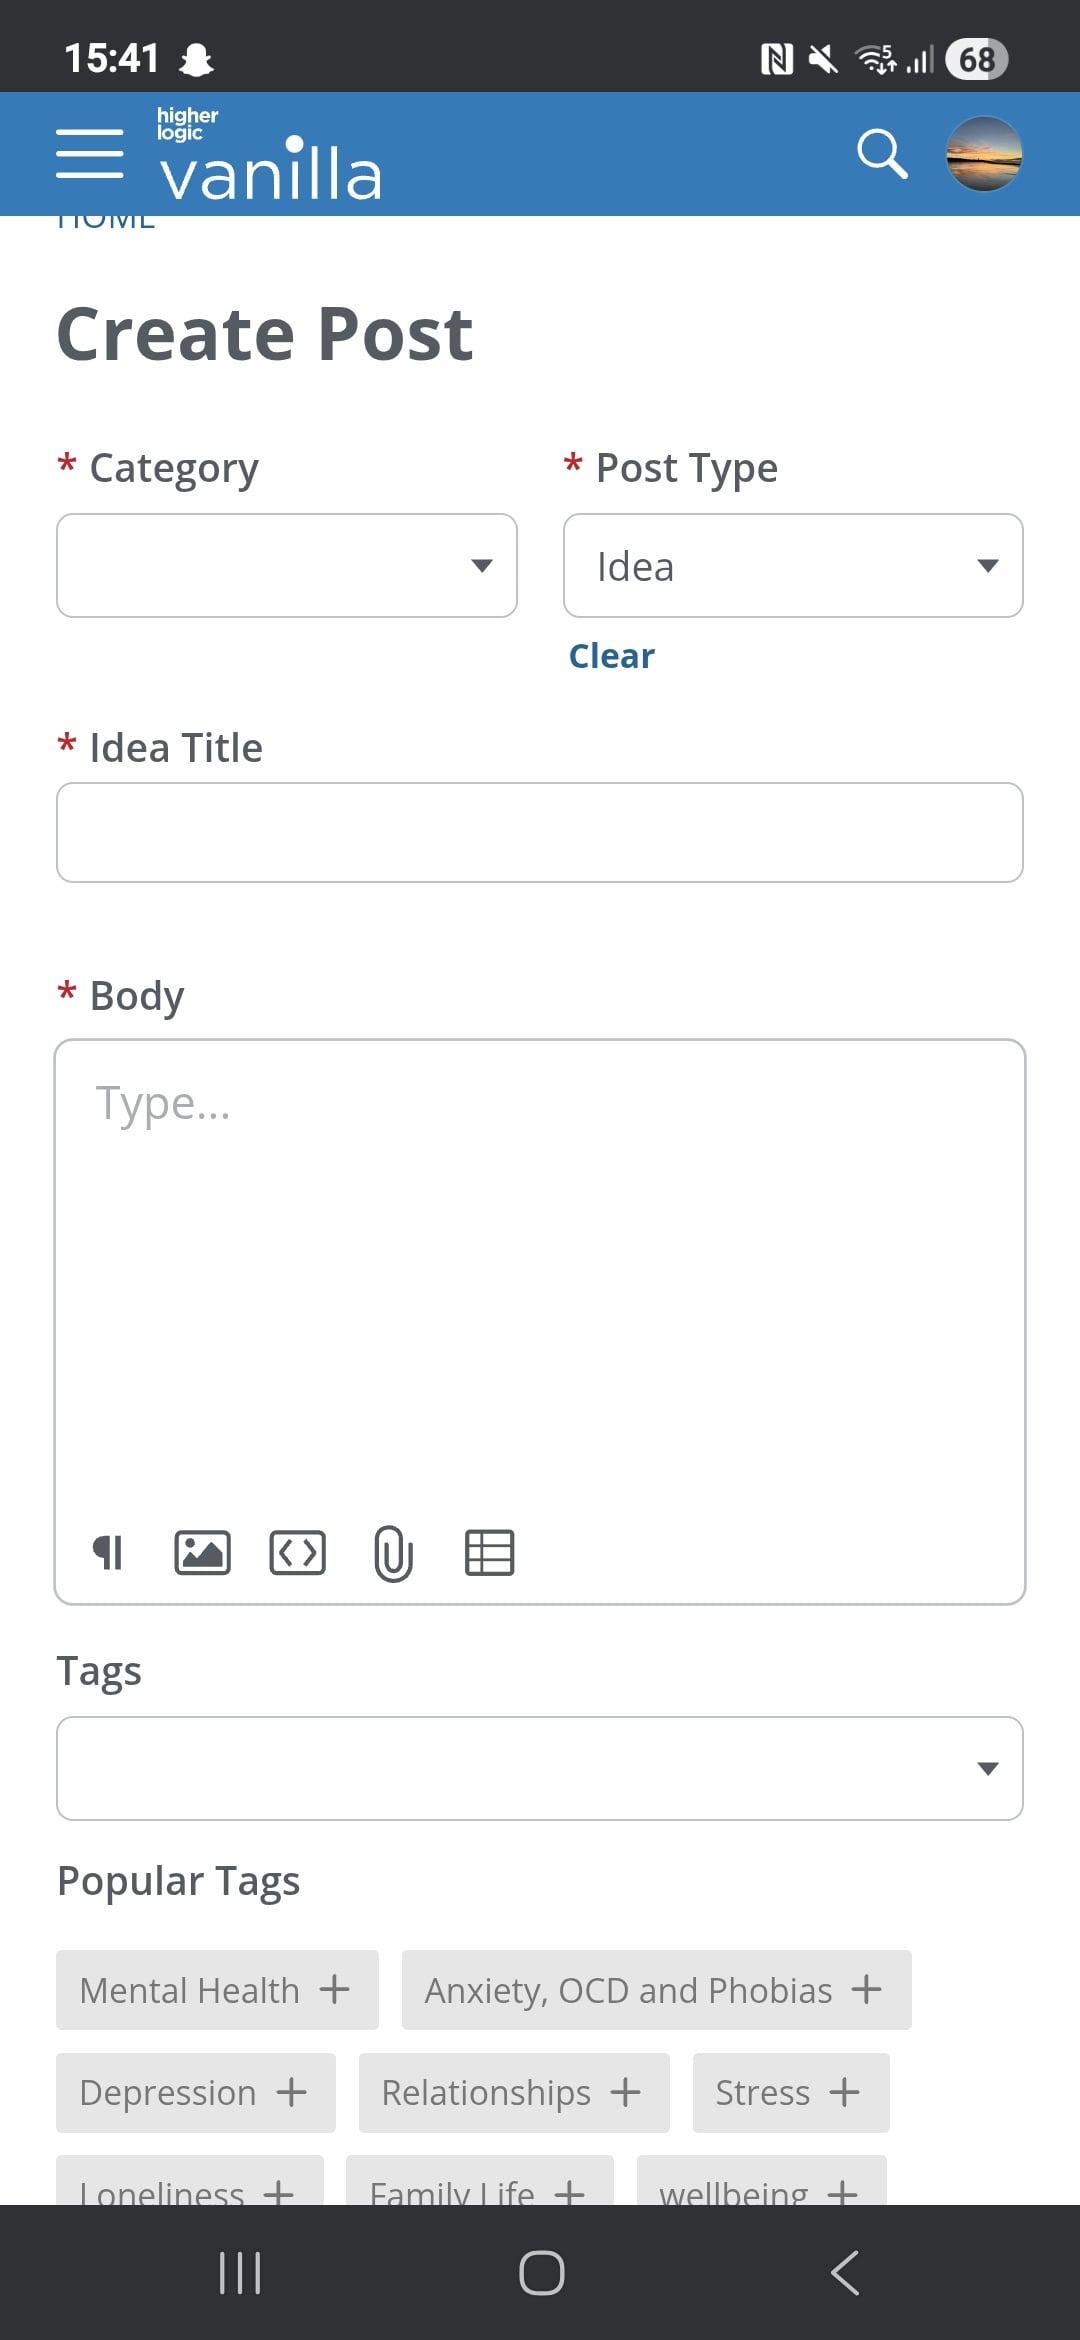
Task: Insert a code block in editor
Action: tap(297, 1553)
